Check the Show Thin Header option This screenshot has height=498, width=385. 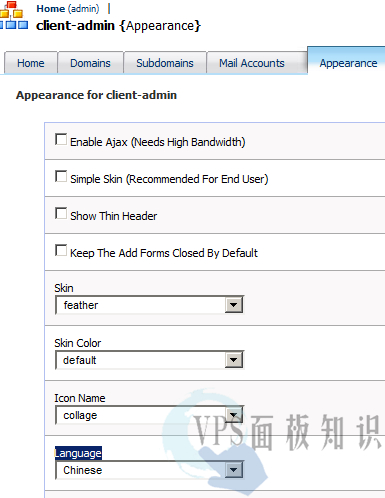[x=61, y=214]
